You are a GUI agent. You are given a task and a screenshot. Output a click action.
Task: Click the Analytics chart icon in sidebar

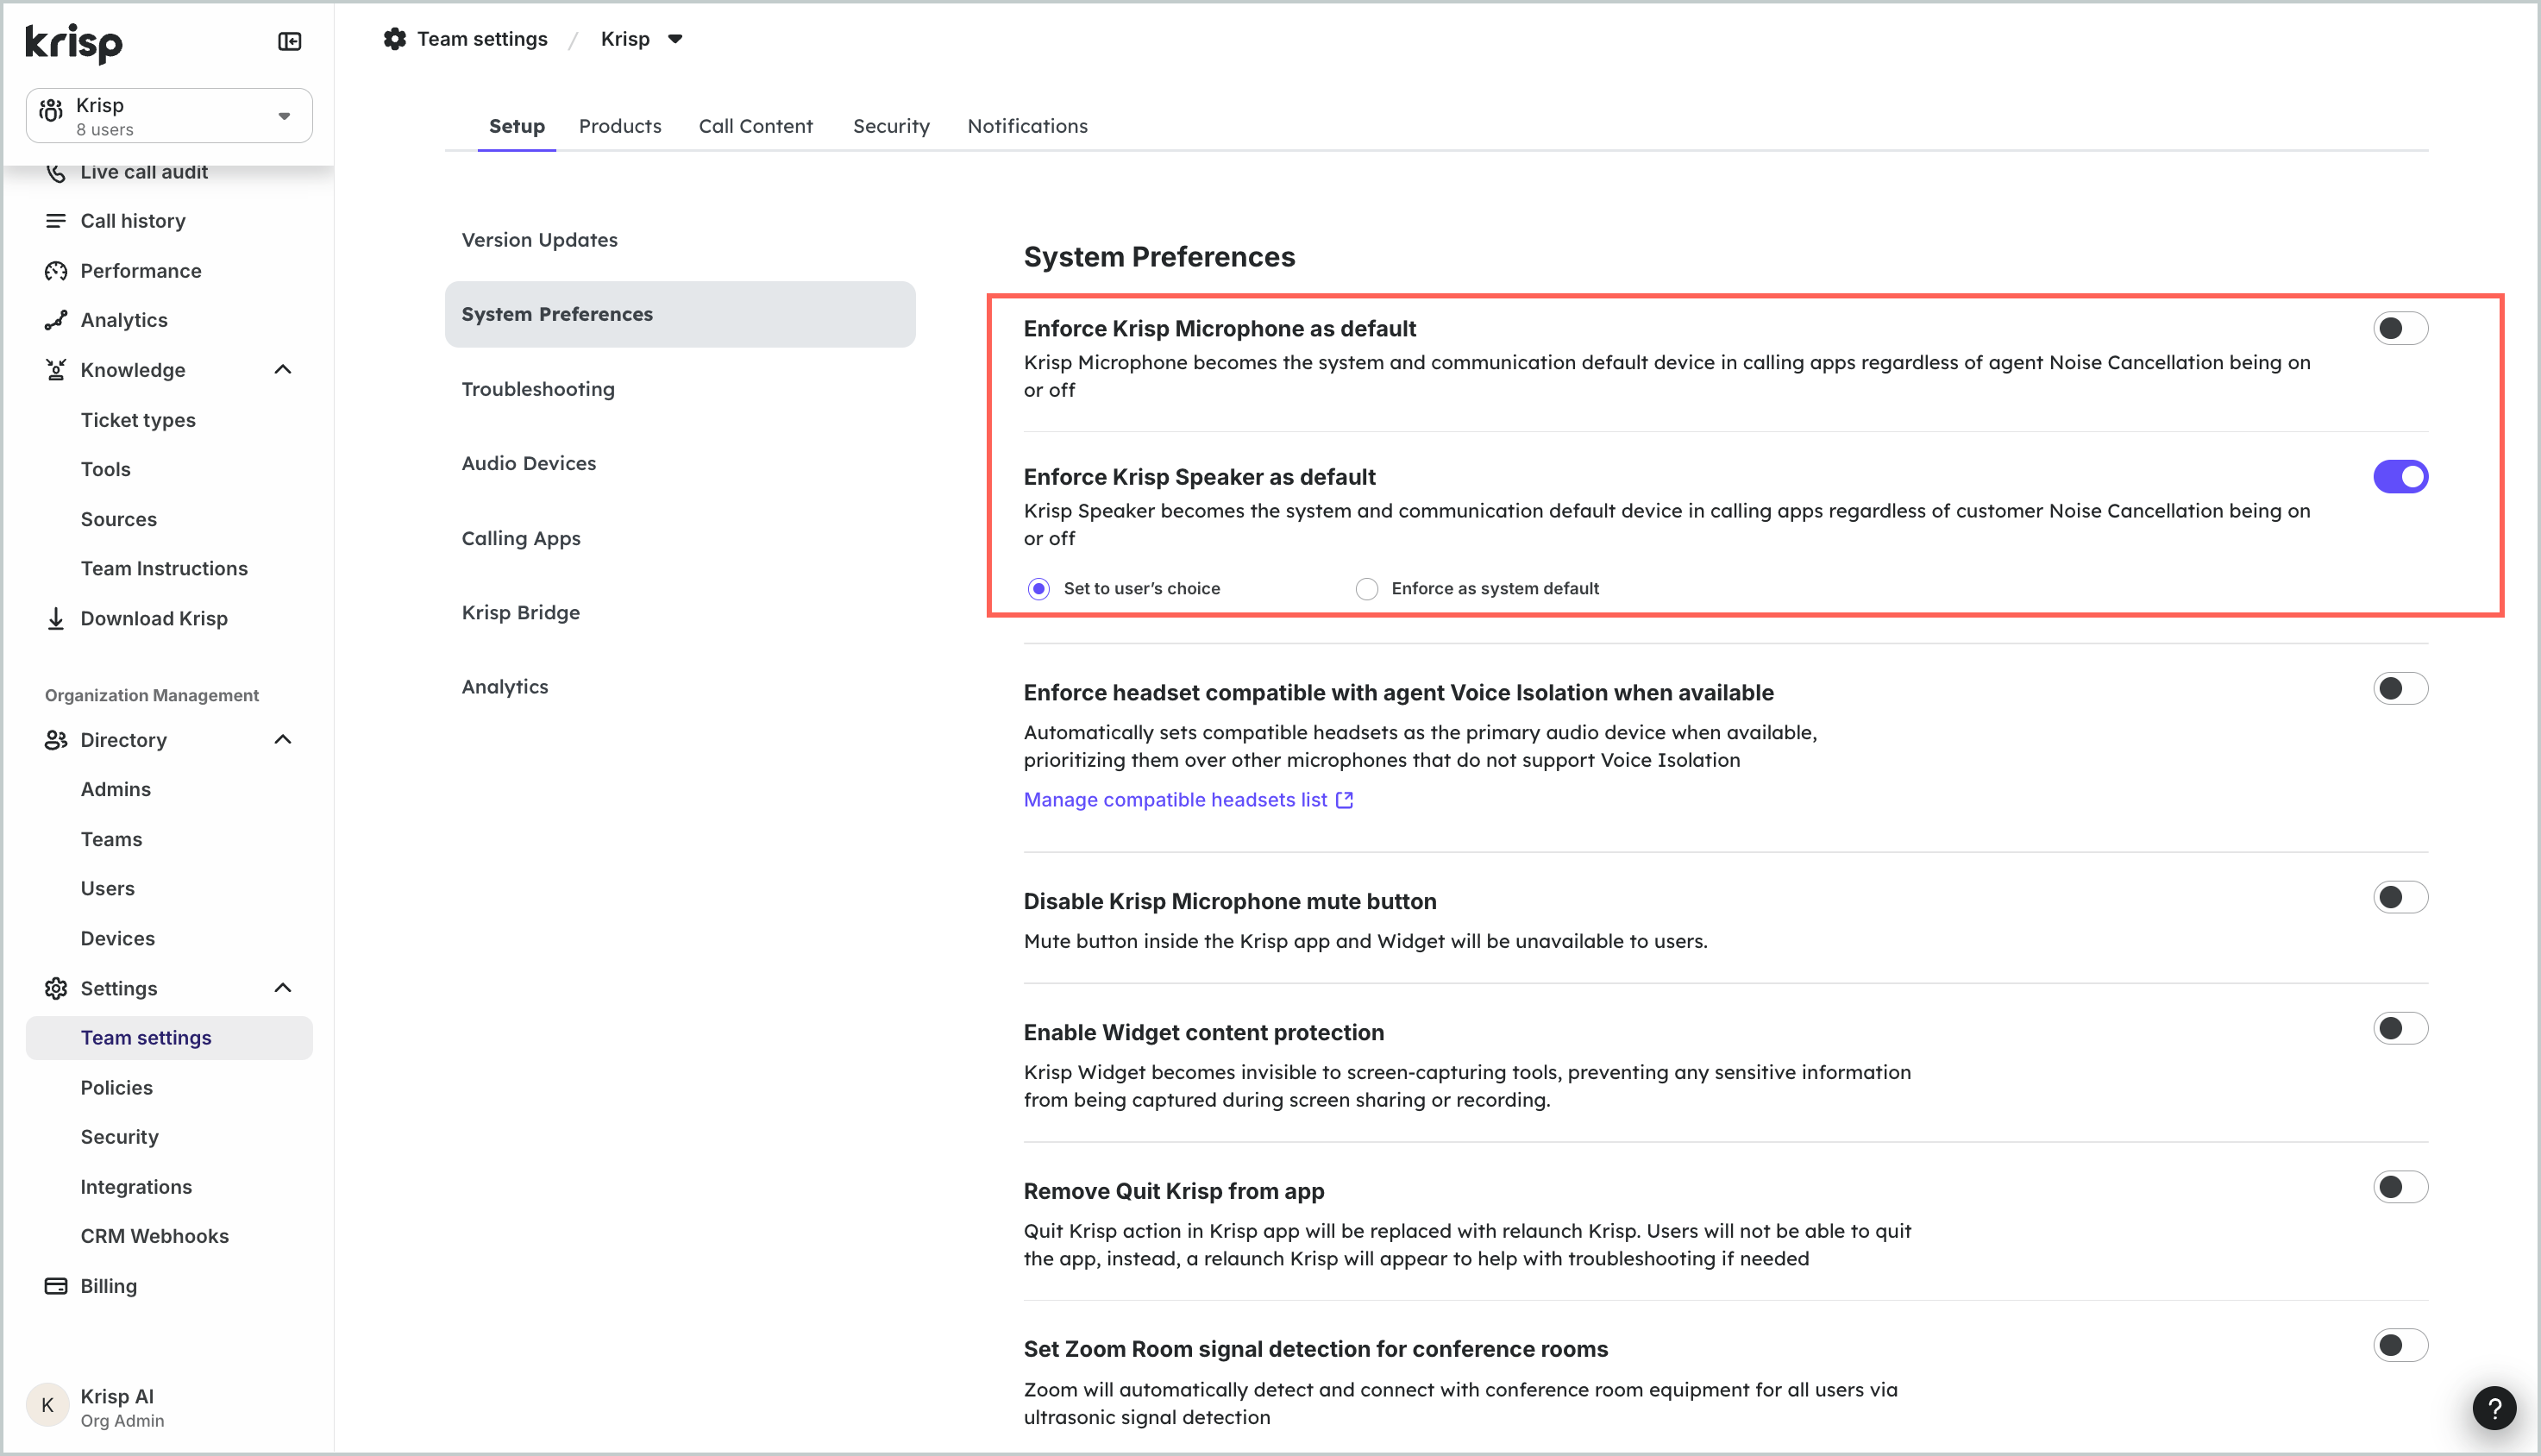click(56, 320)
